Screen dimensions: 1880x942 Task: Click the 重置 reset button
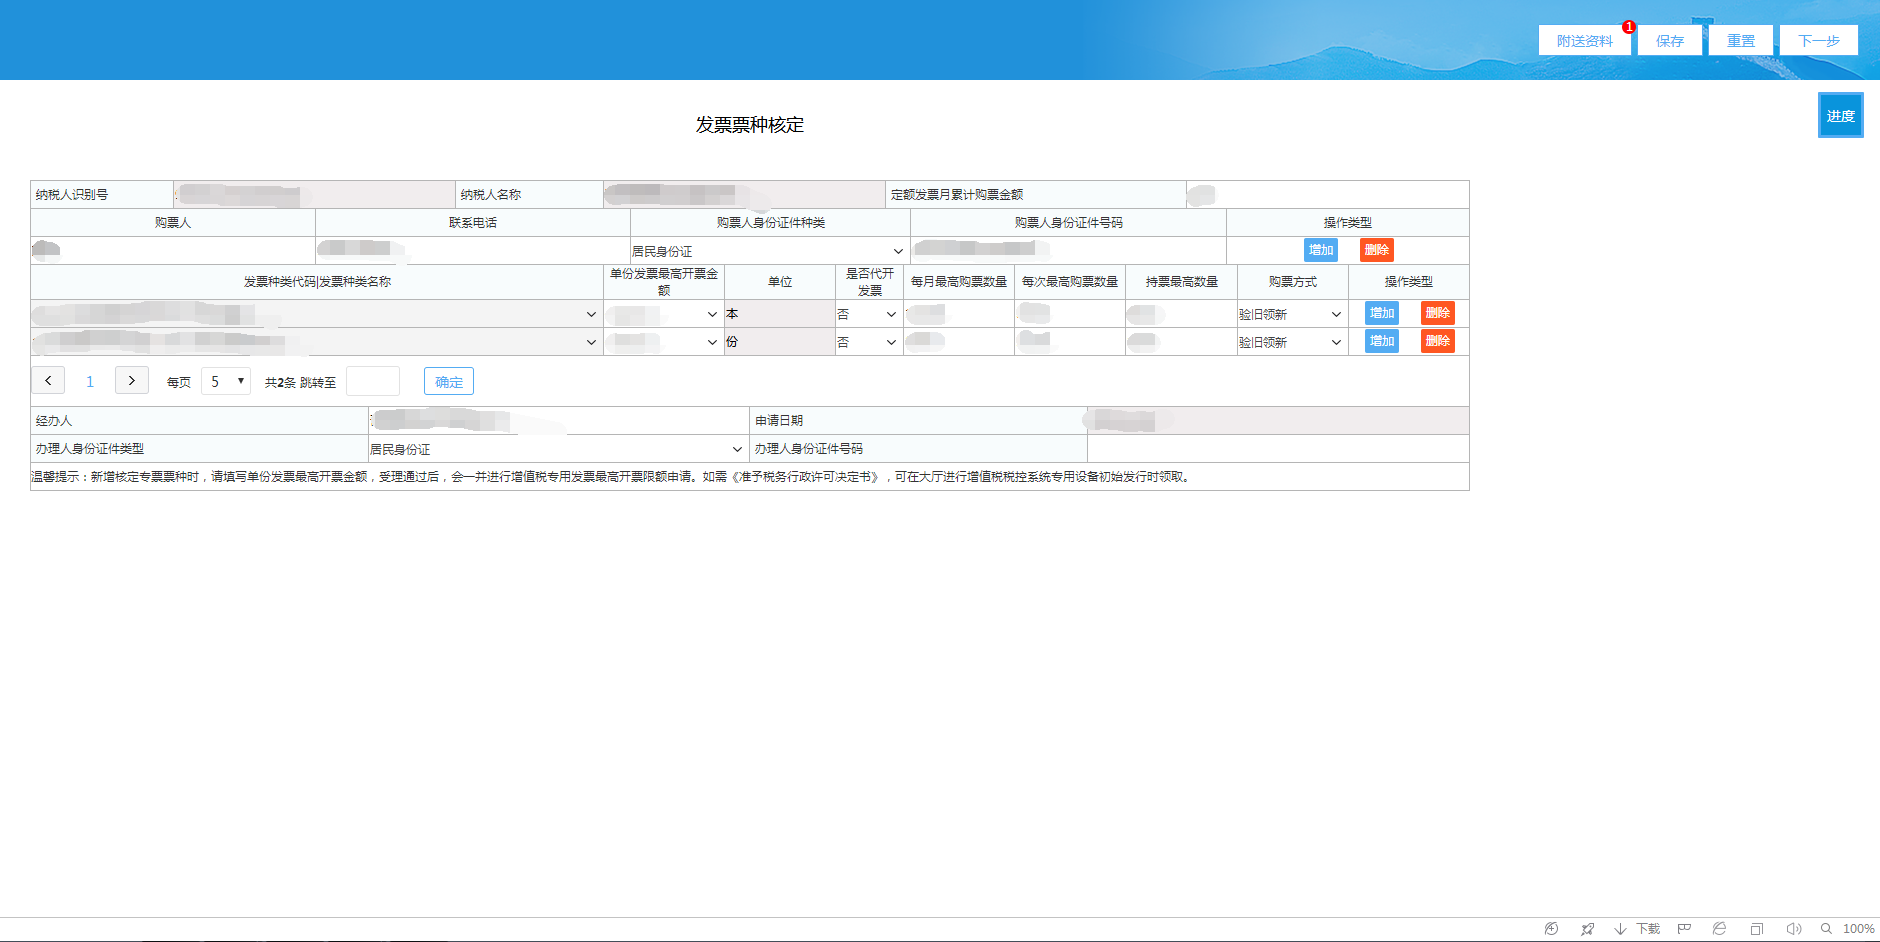(1741, 40)
